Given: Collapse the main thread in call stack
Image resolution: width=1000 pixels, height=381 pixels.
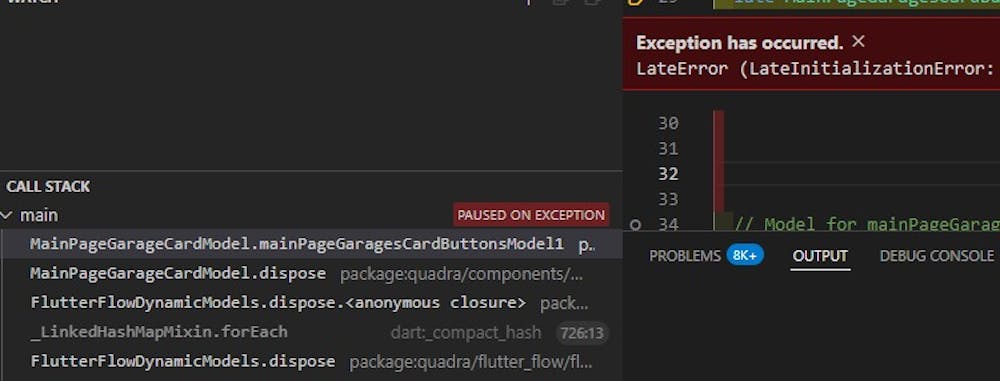Looking at the screenshot, I should pos(6,216).
